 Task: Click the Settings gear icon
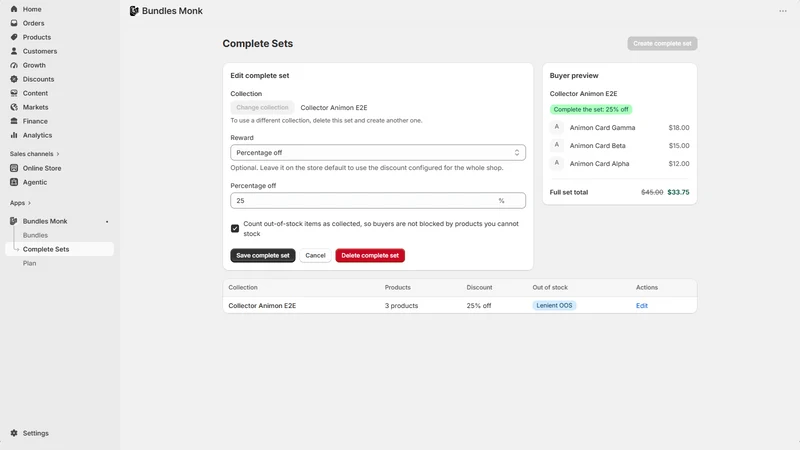14,433
